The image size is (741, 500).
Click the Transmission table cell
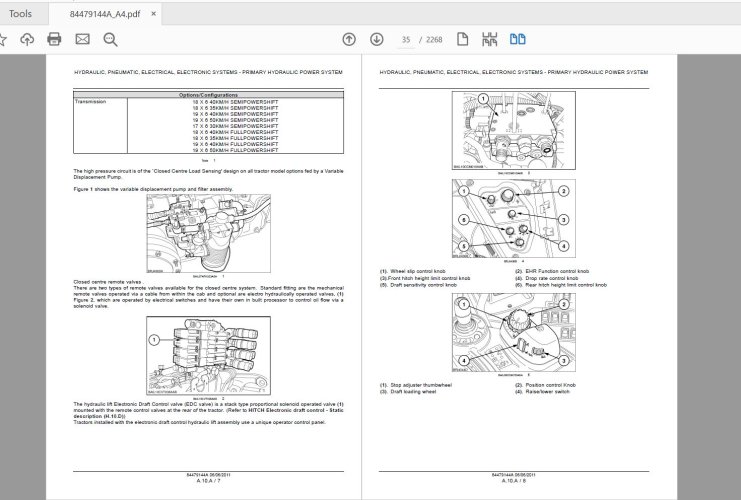coord(100,126)
